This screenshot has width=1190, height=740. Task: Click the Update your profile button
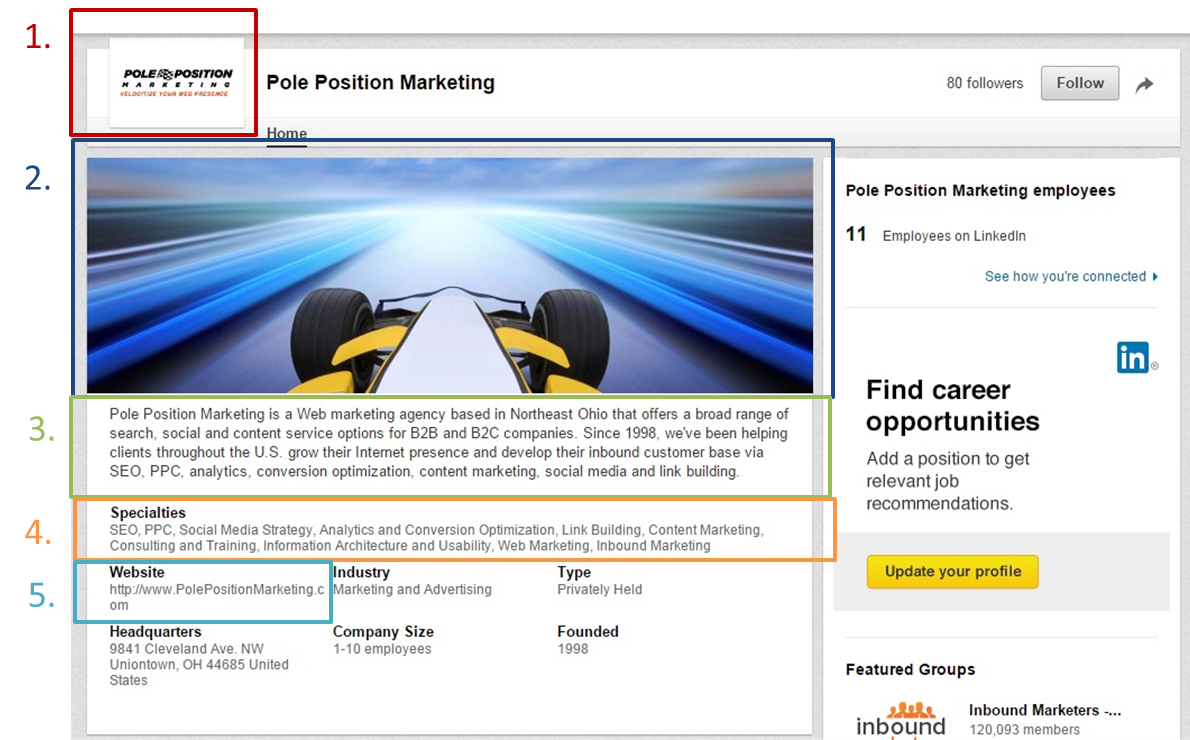pos(952,572)
